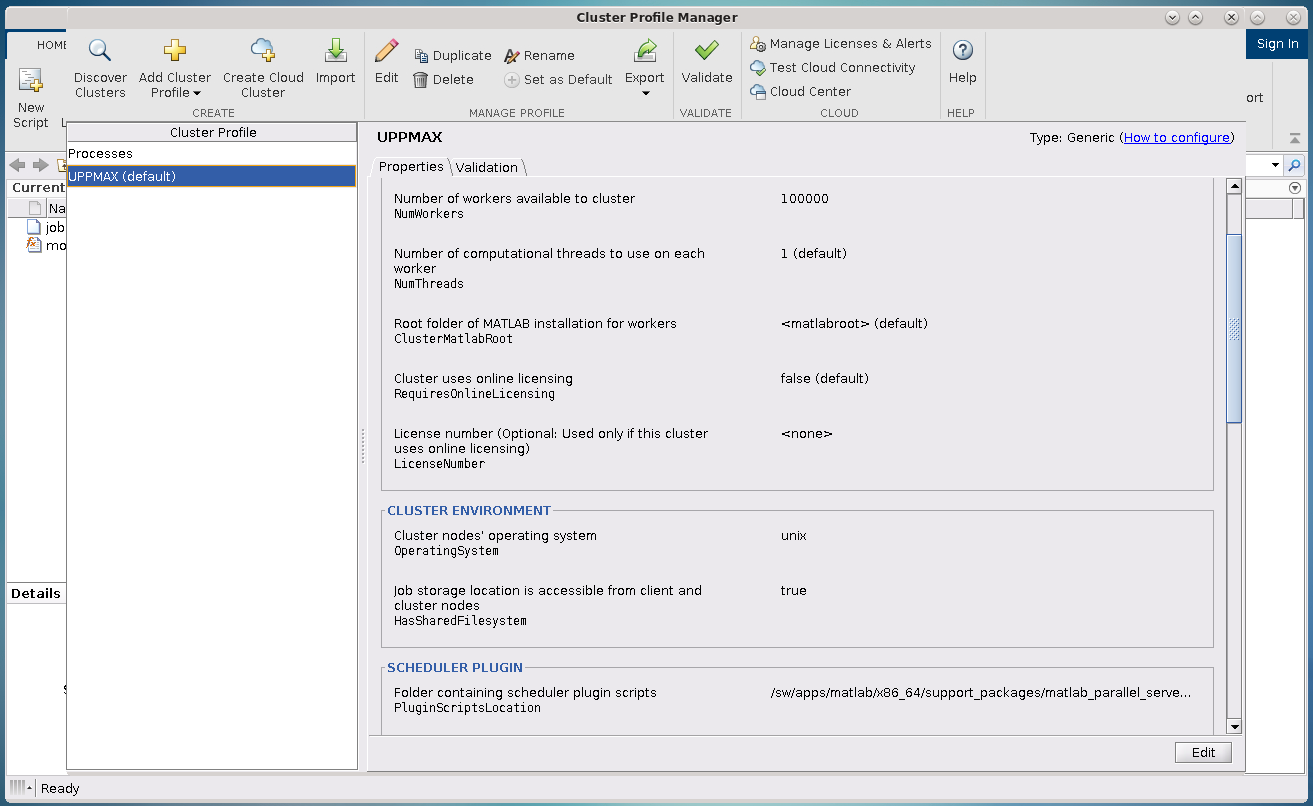Screen dimensions: 1313x806
Task: Open Manage Licenses & Alerts
Action: [841, 44]
